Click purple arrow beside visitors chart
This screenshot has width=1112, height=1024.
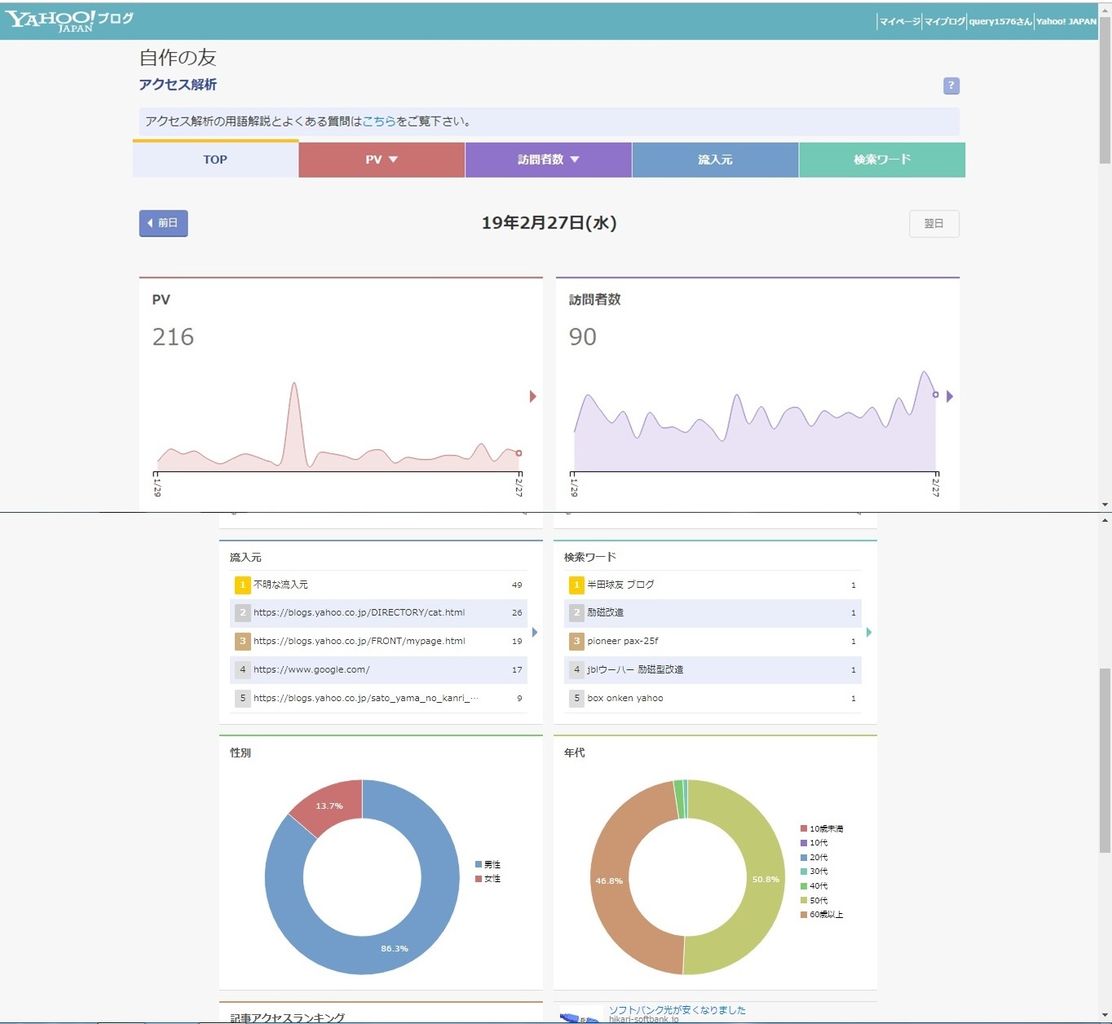[950, 396]
